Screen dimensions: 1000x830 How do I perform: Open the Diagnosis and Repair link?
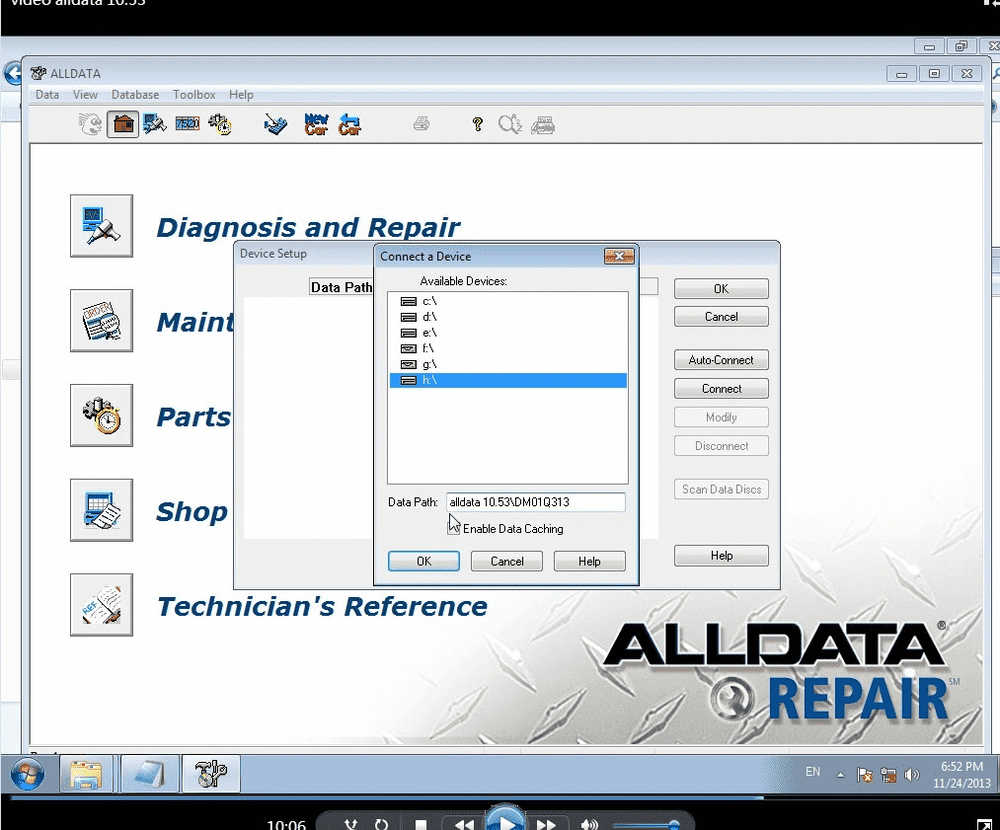click(307, 228)
